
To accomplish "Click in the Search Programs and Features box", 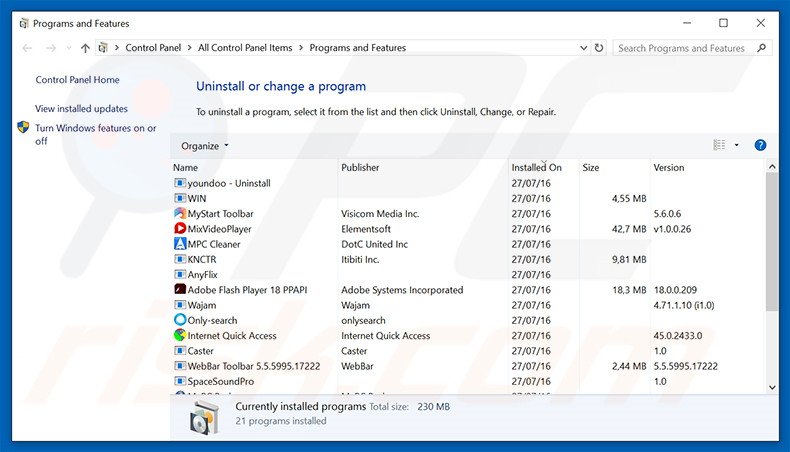I will coord(681,48).
